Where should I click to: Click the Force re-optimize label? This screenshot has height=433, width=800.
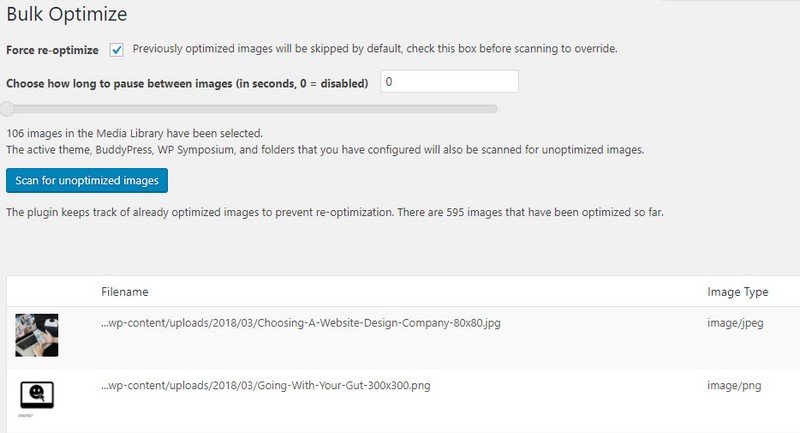coord(52,50)
